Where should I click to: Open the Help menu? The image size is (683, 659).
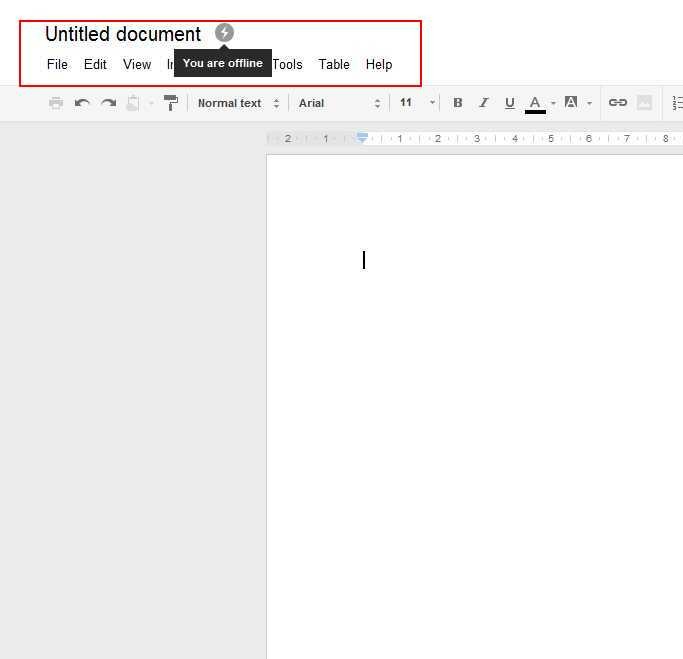coord(379,64)
